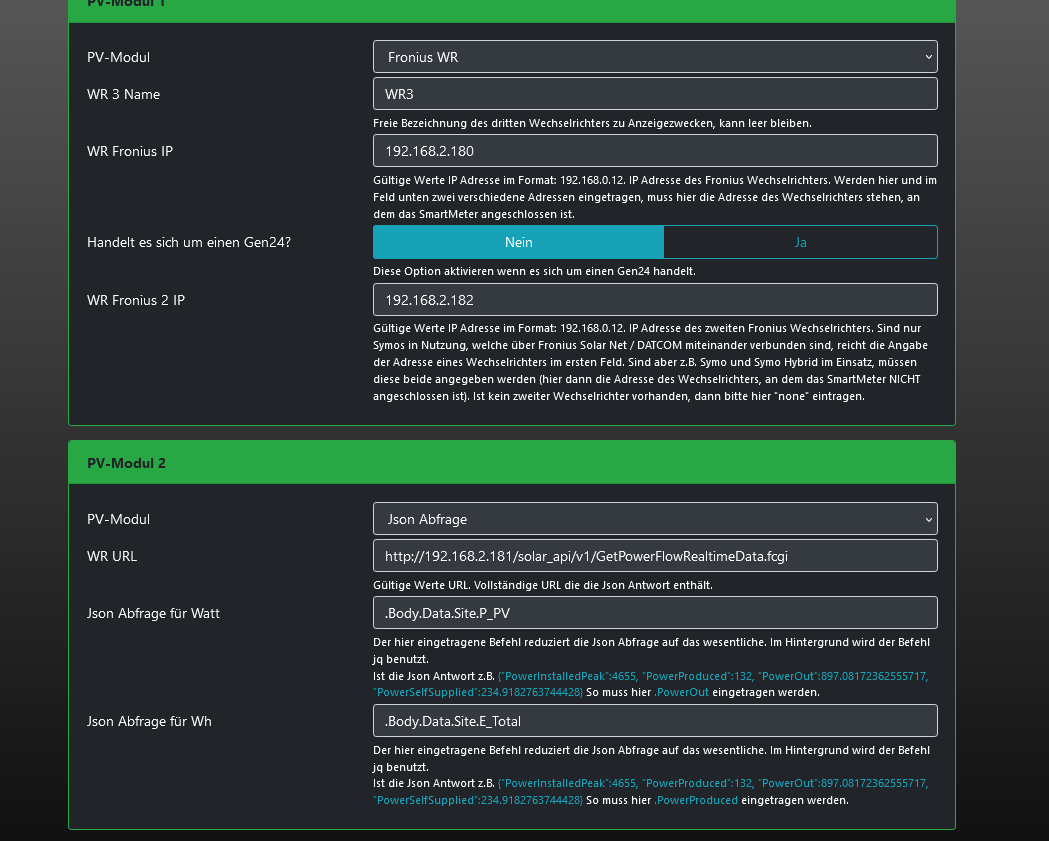
Task: Focus the WR URL input field
Action: pos(655,556)
